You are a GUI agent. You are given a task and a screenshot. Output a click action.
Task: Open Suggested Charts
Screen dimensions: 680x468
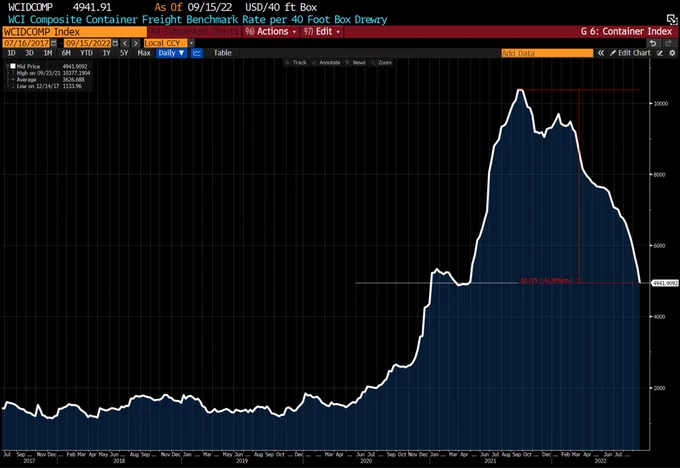[x=194, y=32]
